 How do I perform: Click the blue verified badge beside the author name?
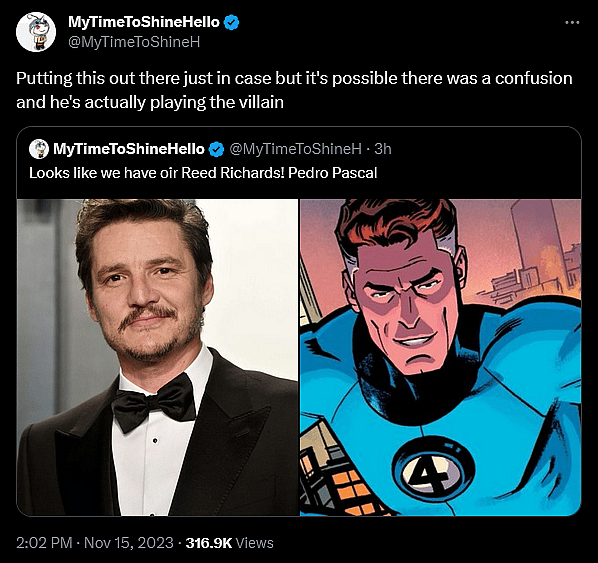pos(231,22)
